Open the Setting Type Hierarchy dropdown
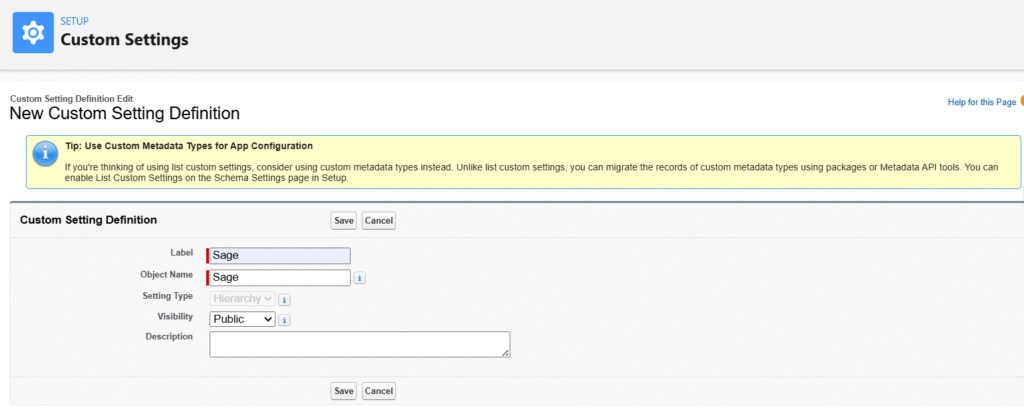 (x=241, y=298)
